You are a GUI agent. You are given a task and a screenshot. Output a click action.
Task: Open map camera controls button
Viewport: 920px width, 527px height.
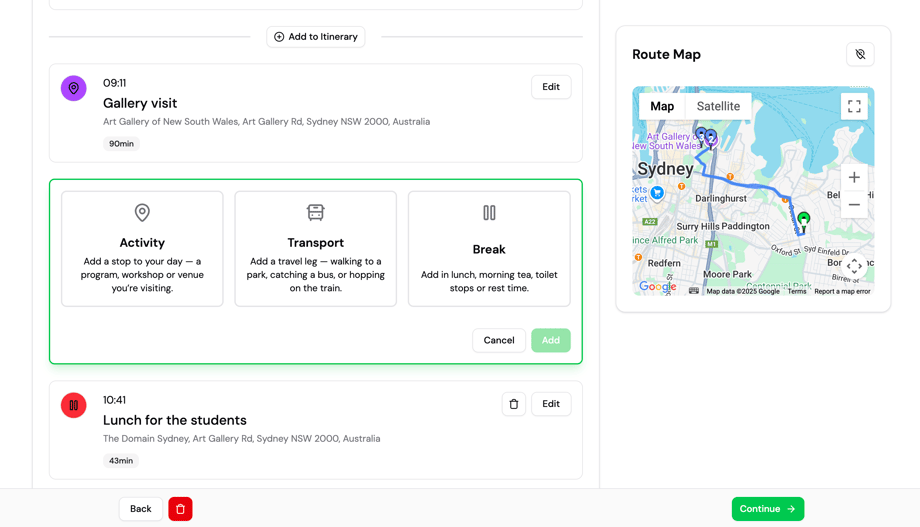854,266
